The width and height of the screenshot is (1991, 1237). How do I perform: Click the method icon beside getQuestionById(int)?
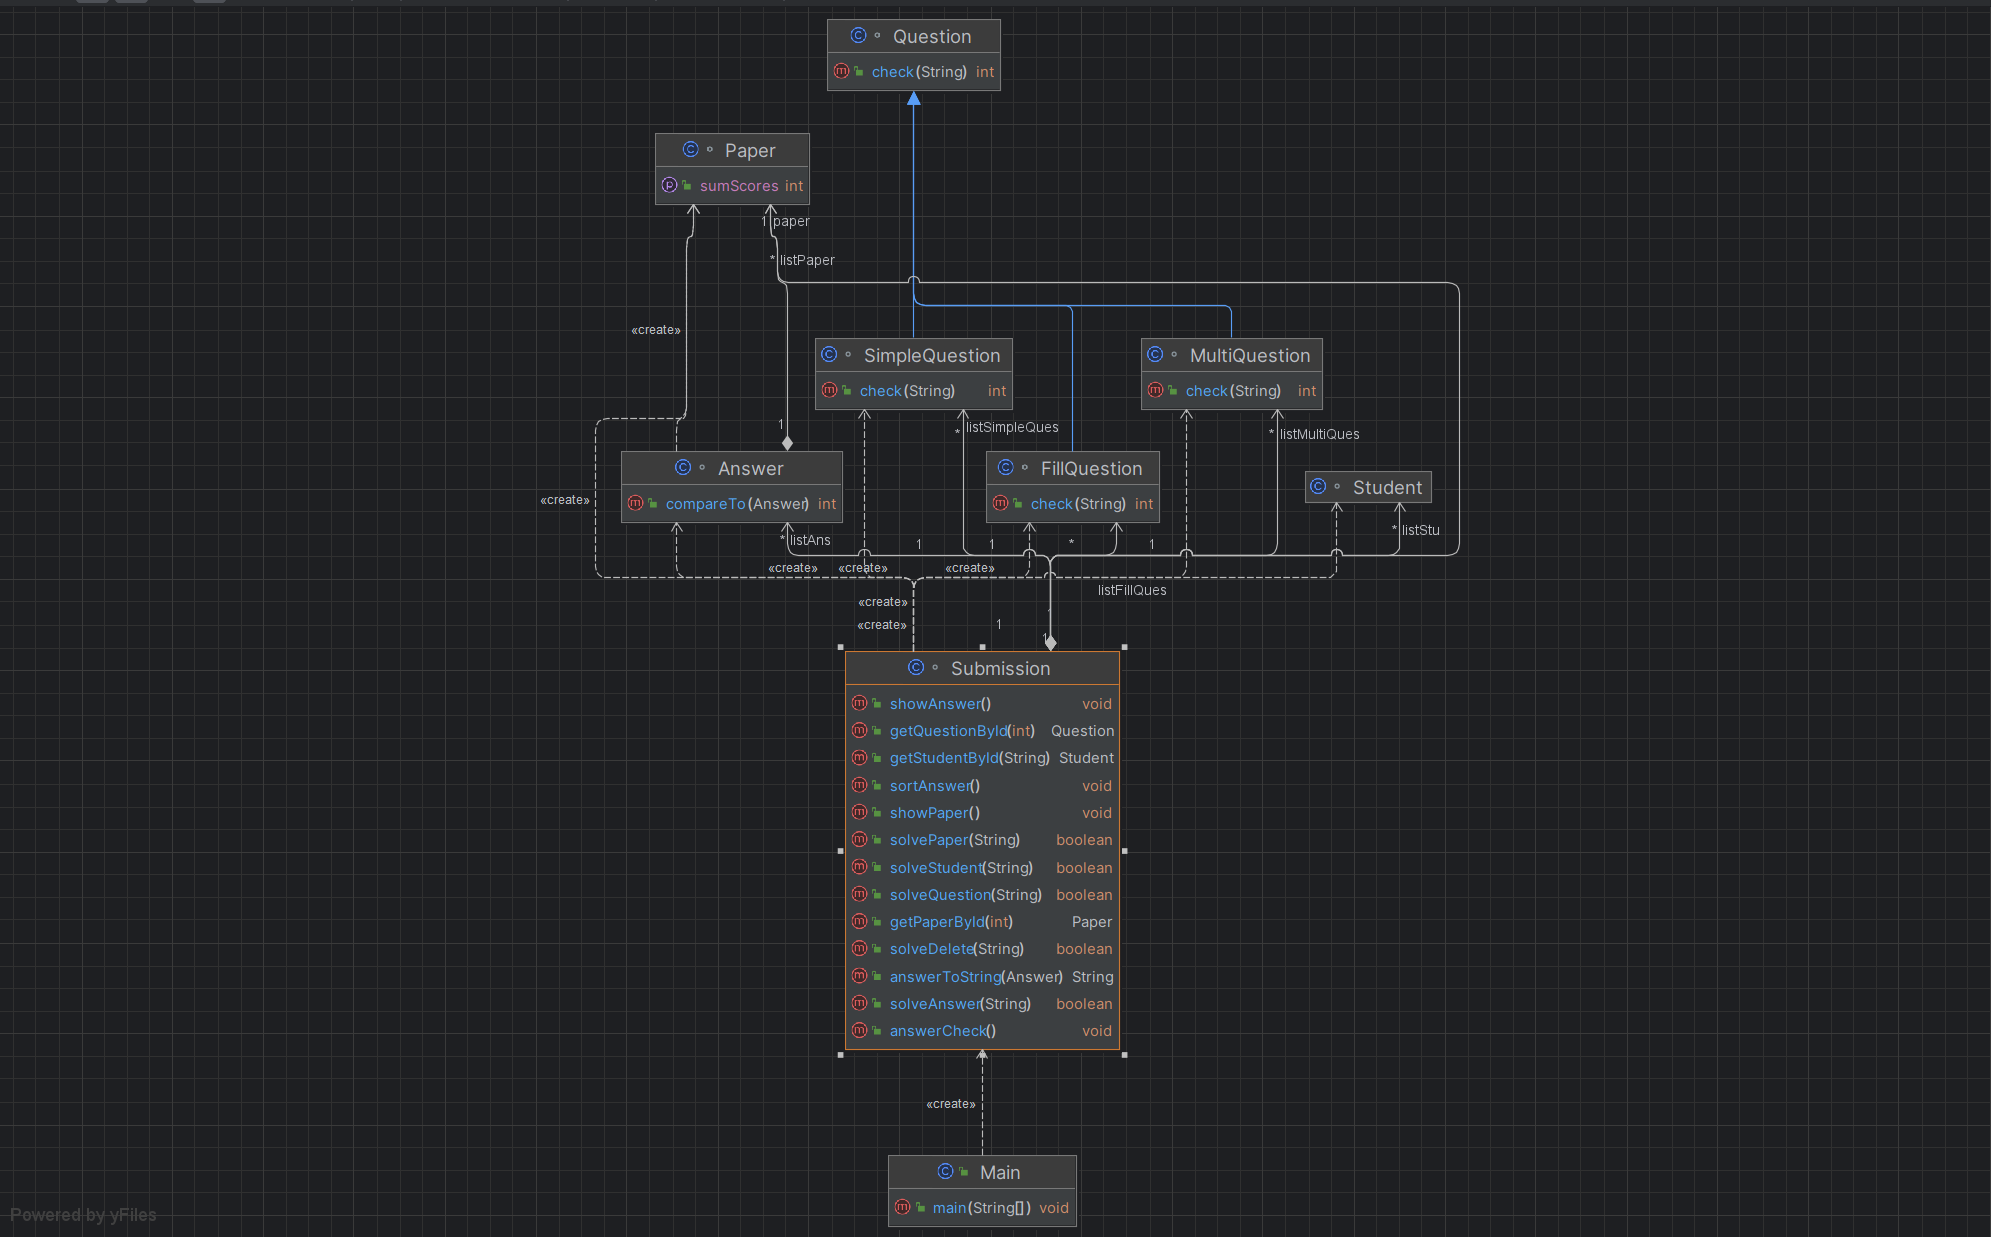point(859,731)
